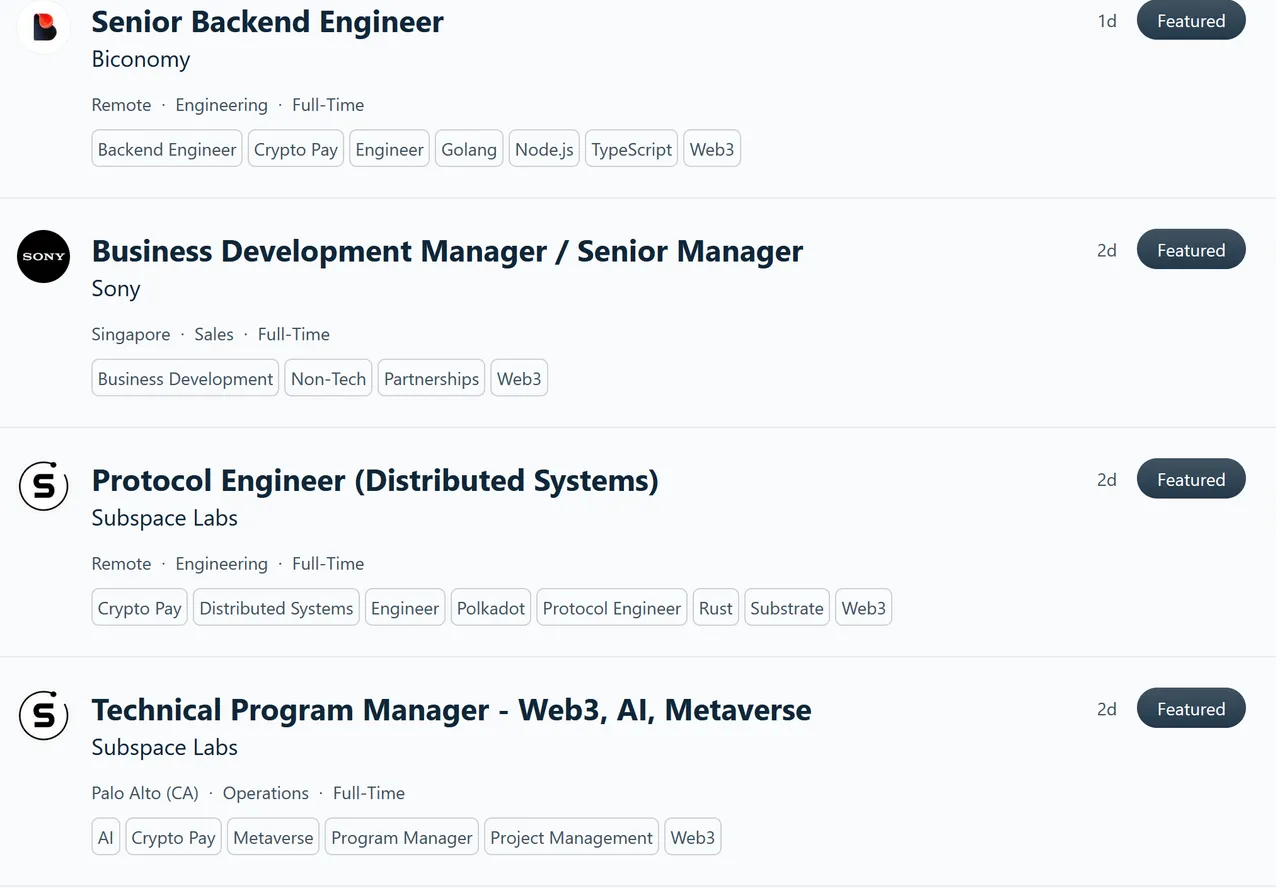Open Protocol Engineer (Distributed Systems) listing
Screen dimensions: 1280x888
(x=375, y=480)
